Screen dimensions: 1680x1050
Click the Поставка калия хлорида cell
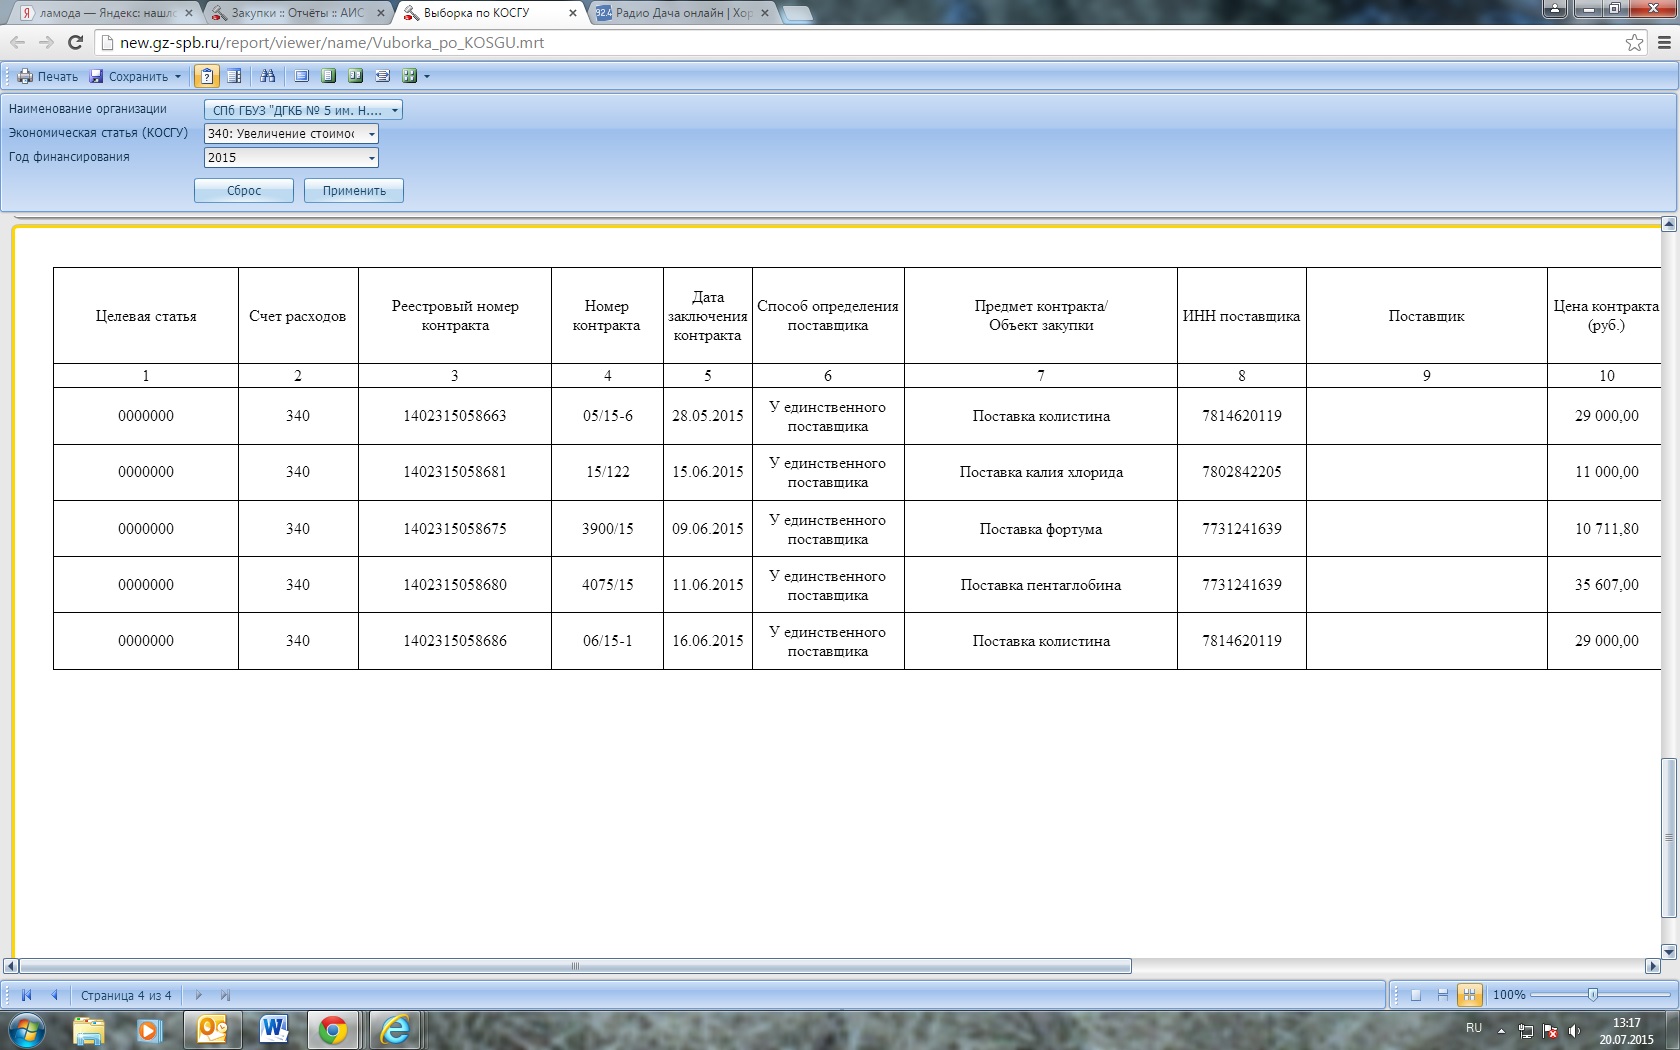[1041, 472]
